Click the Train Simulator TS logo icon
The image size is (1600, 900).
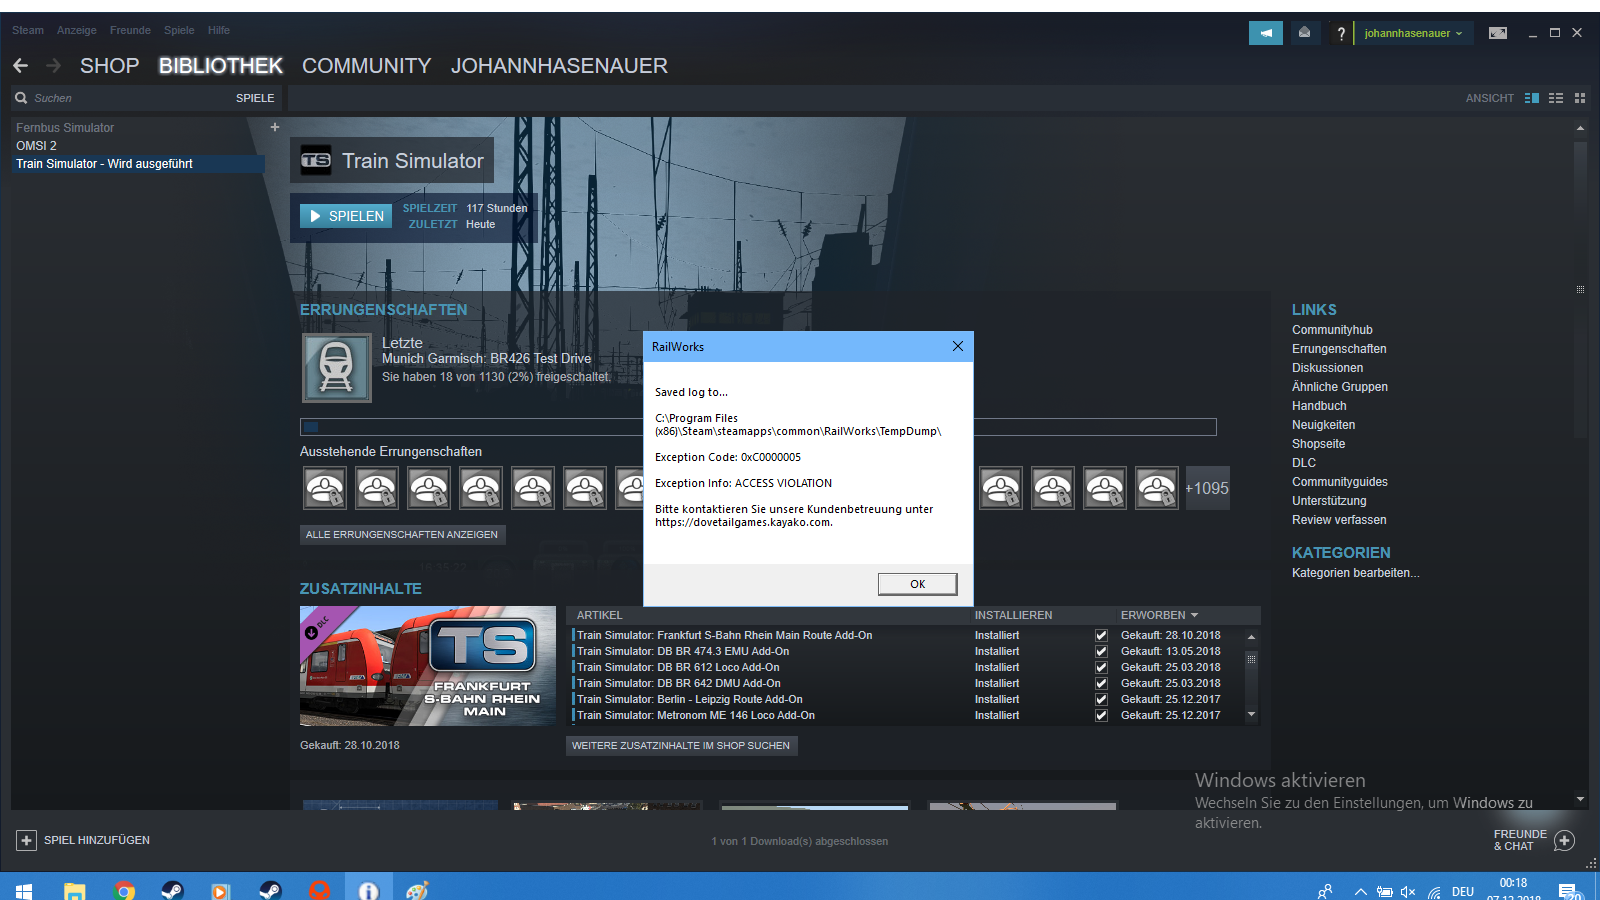click(316, 160)
